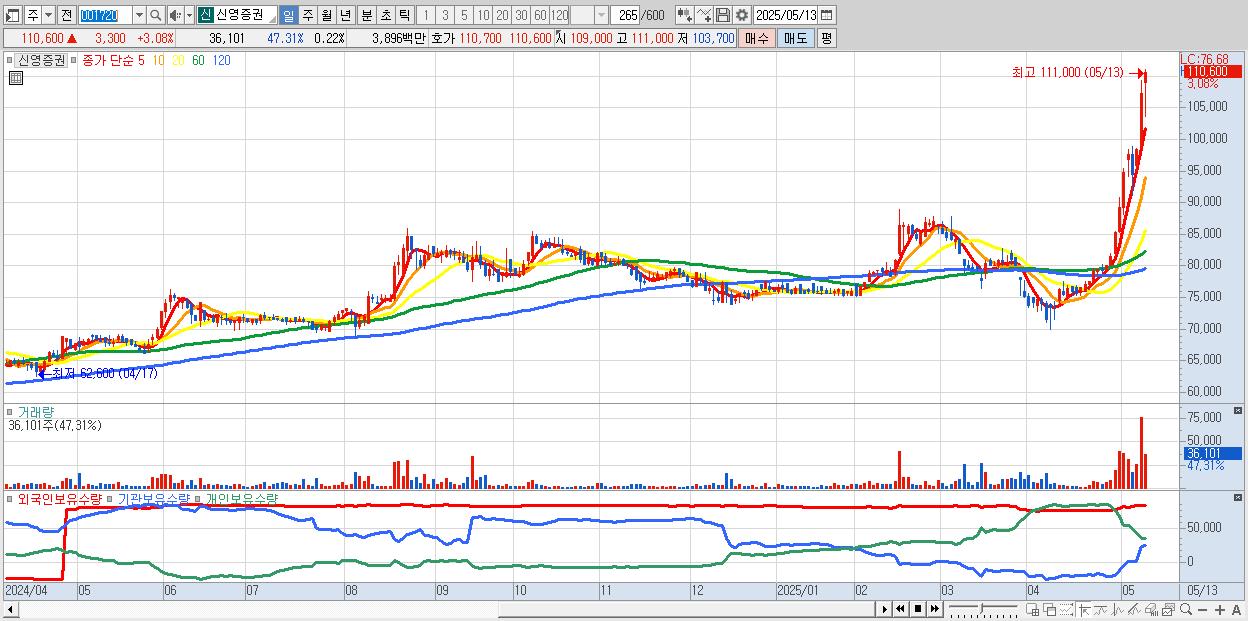Select the weekly (주) period toggle
The width and height of the screenshot is (1248, 621).
click(307, 15)
